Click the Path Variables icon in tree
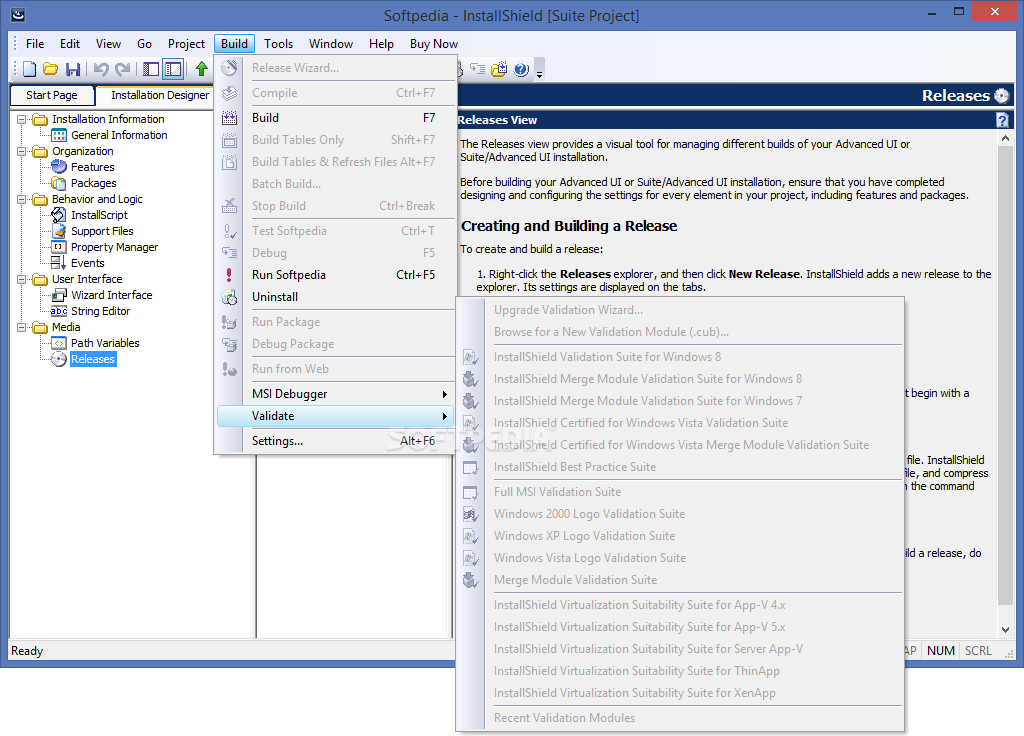This screenshot has height=736, width=1024. pyautogui.click(x=59, y=343)
